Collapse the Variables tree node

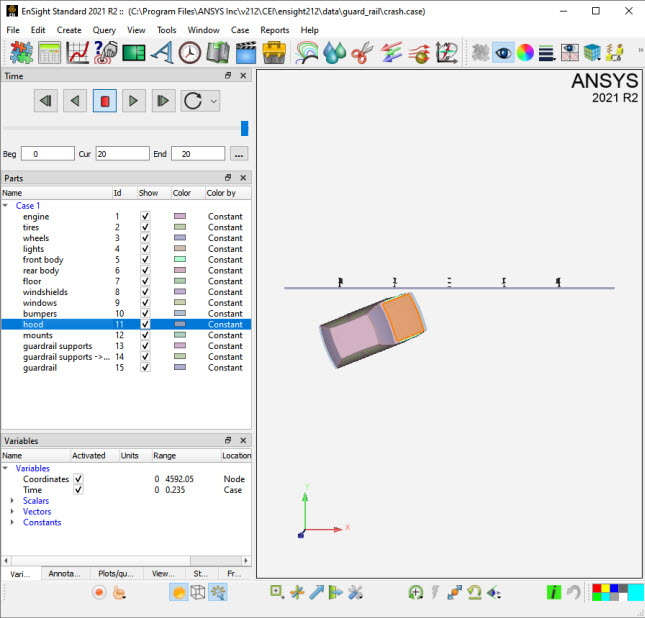[6, 468]
